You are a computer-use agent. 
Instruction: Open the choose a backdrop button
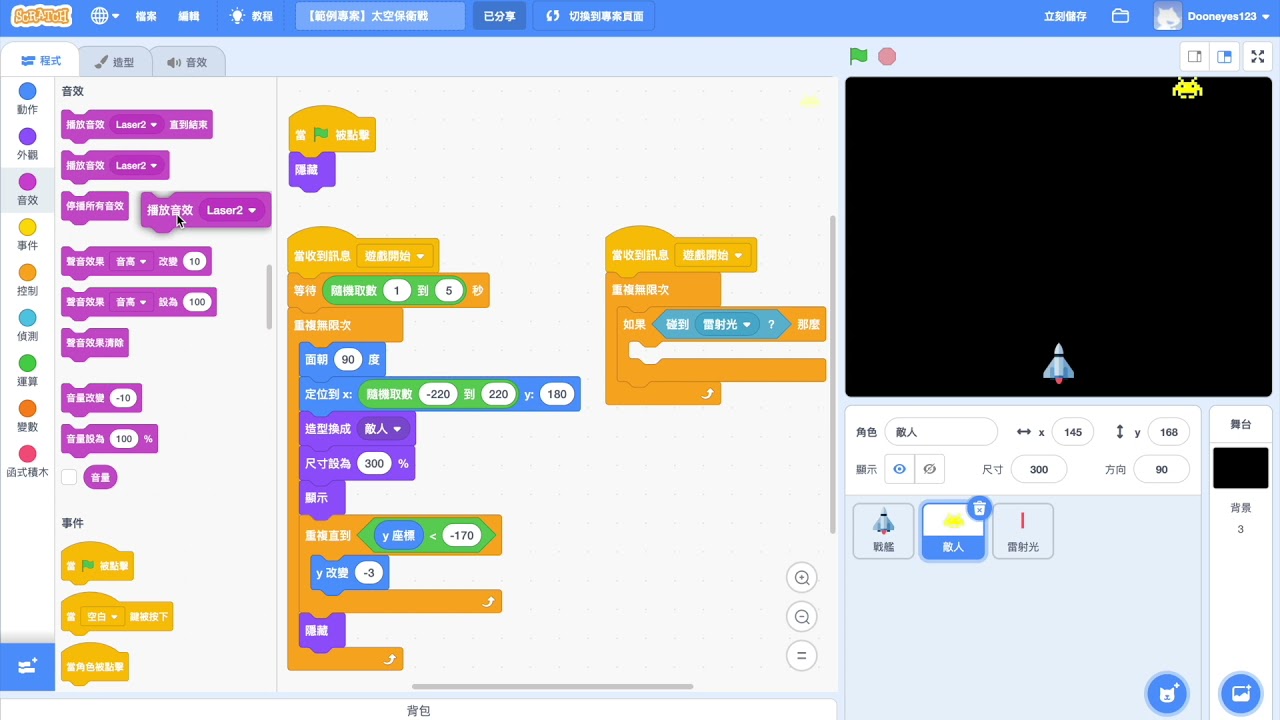[x=1241, y=693]
